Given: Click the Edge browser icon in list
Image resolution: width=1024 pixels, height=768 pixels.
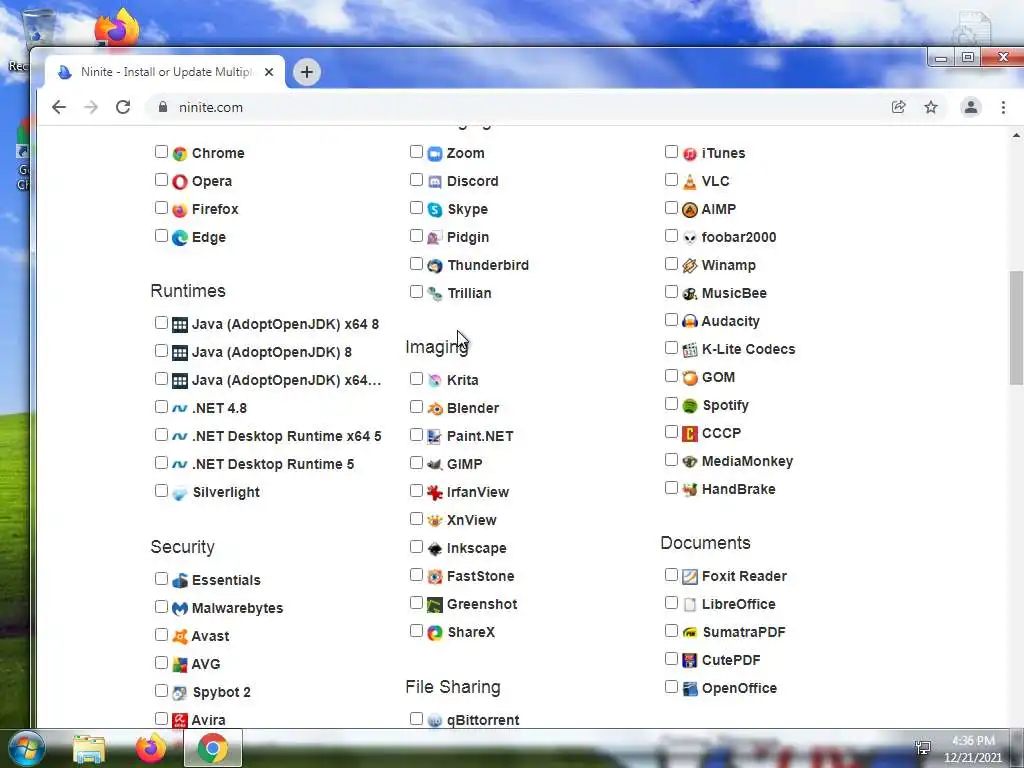Looking at the screenshot, I should pos(180,238).
